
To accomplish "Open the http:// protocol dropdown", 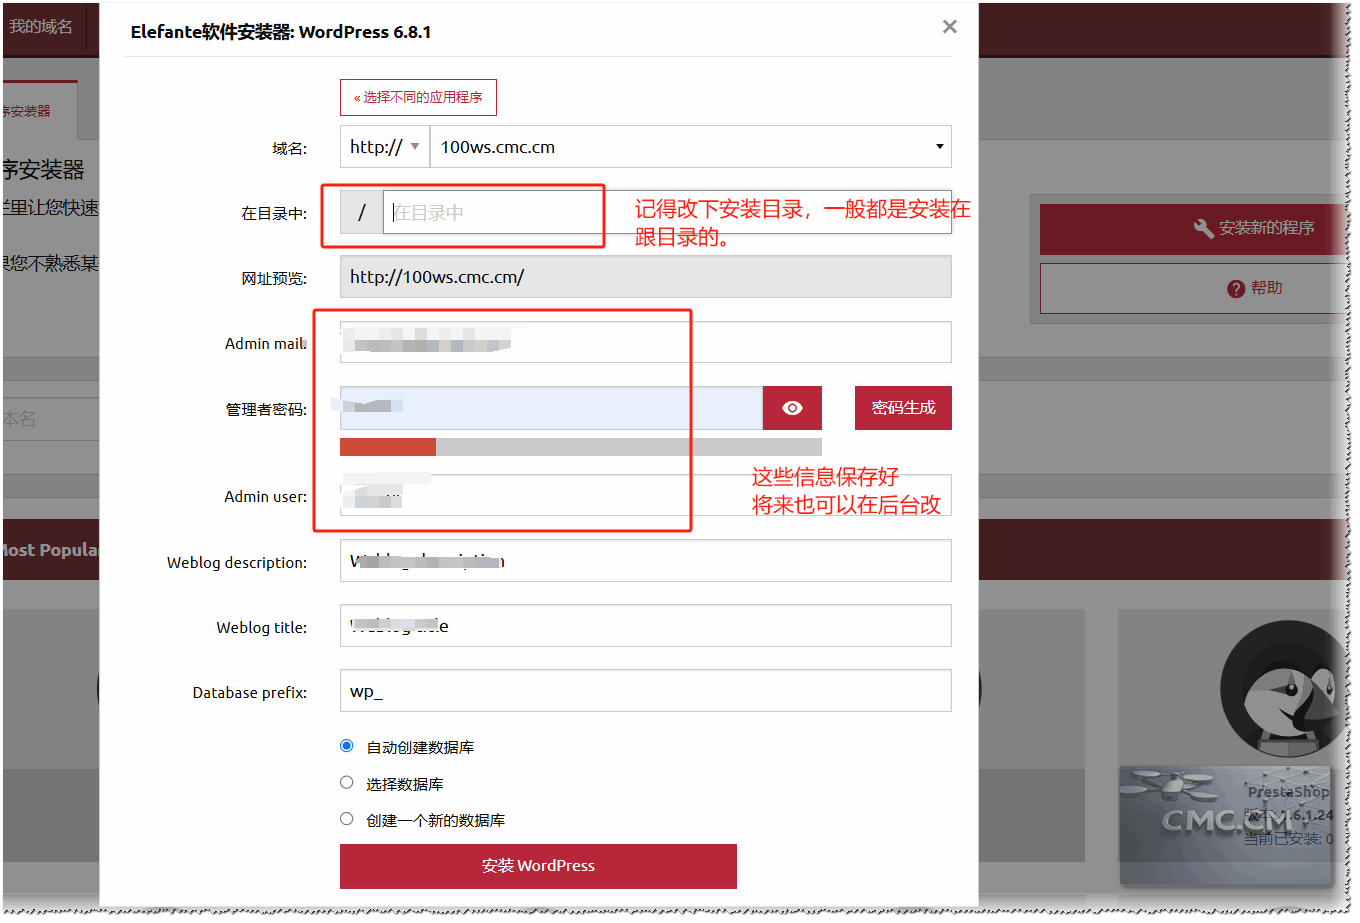I will [385, 147].
